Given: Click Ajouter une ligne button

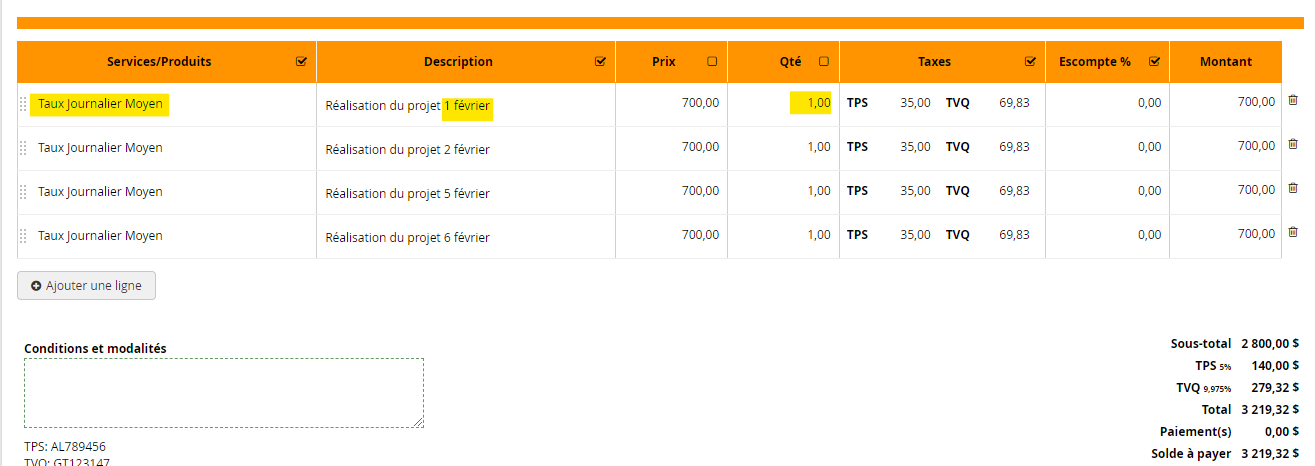Looking at the screenshot, I should (x=87, y=286).
